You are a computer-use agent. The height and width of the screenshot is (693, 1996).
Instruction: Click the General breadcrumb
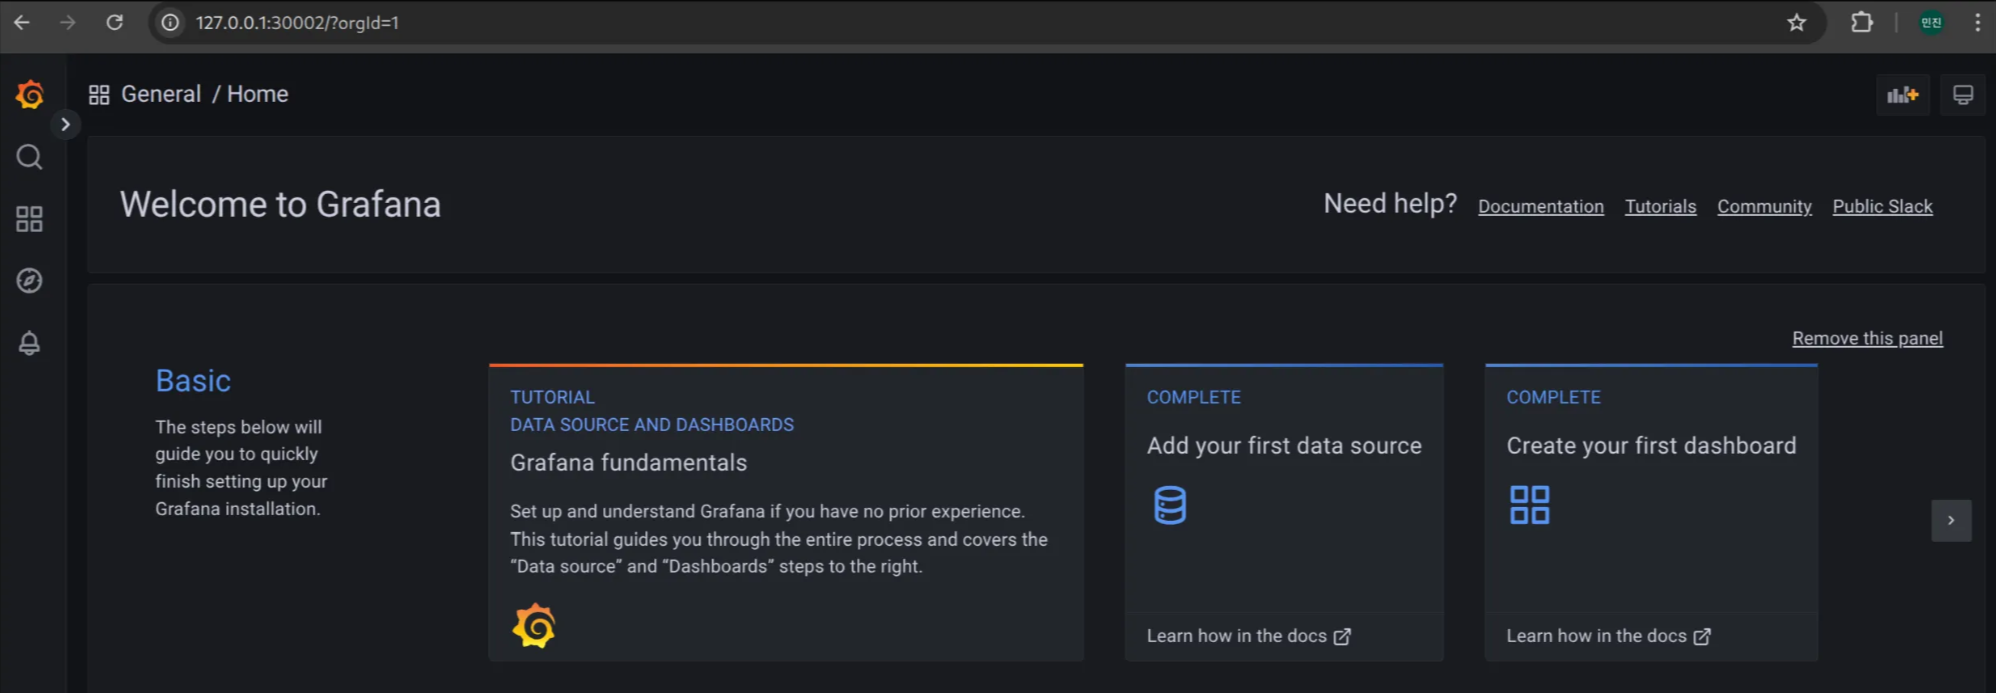coord(161,94)
